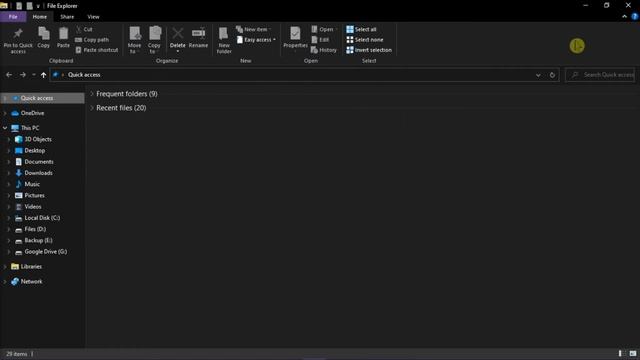Image resolution: width=640 pixels, height=360 pixels.
Task: Expand the OneDrive tree node
Action: (5, 113)
